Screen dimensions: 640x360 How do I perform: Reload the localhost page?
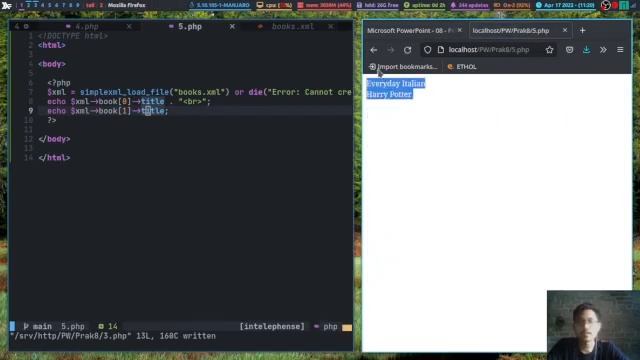[x=407, y=50]
